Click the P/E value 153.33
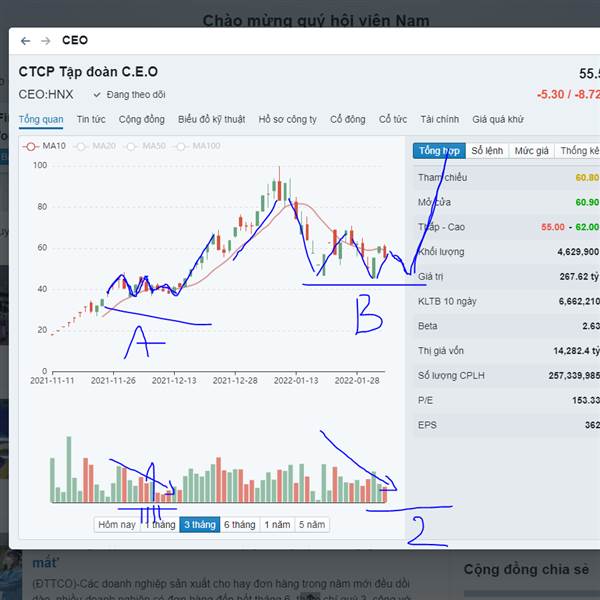The width and height of the screenshot is (600, 600). pos(585,400)
